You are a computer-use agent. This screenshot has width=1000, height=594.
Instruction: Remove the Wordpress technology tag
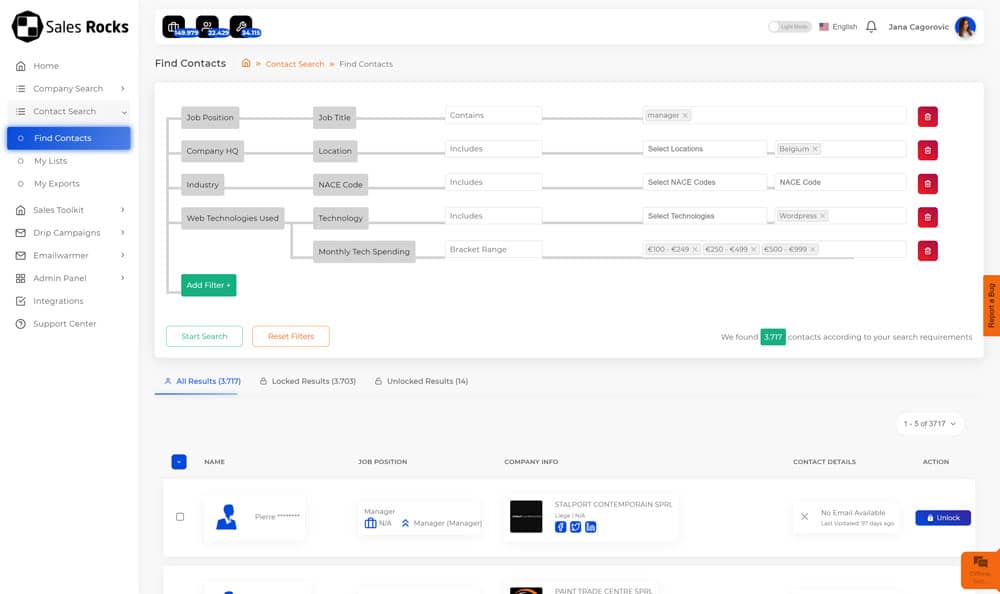pyautogui.click(x=823, y=216)
